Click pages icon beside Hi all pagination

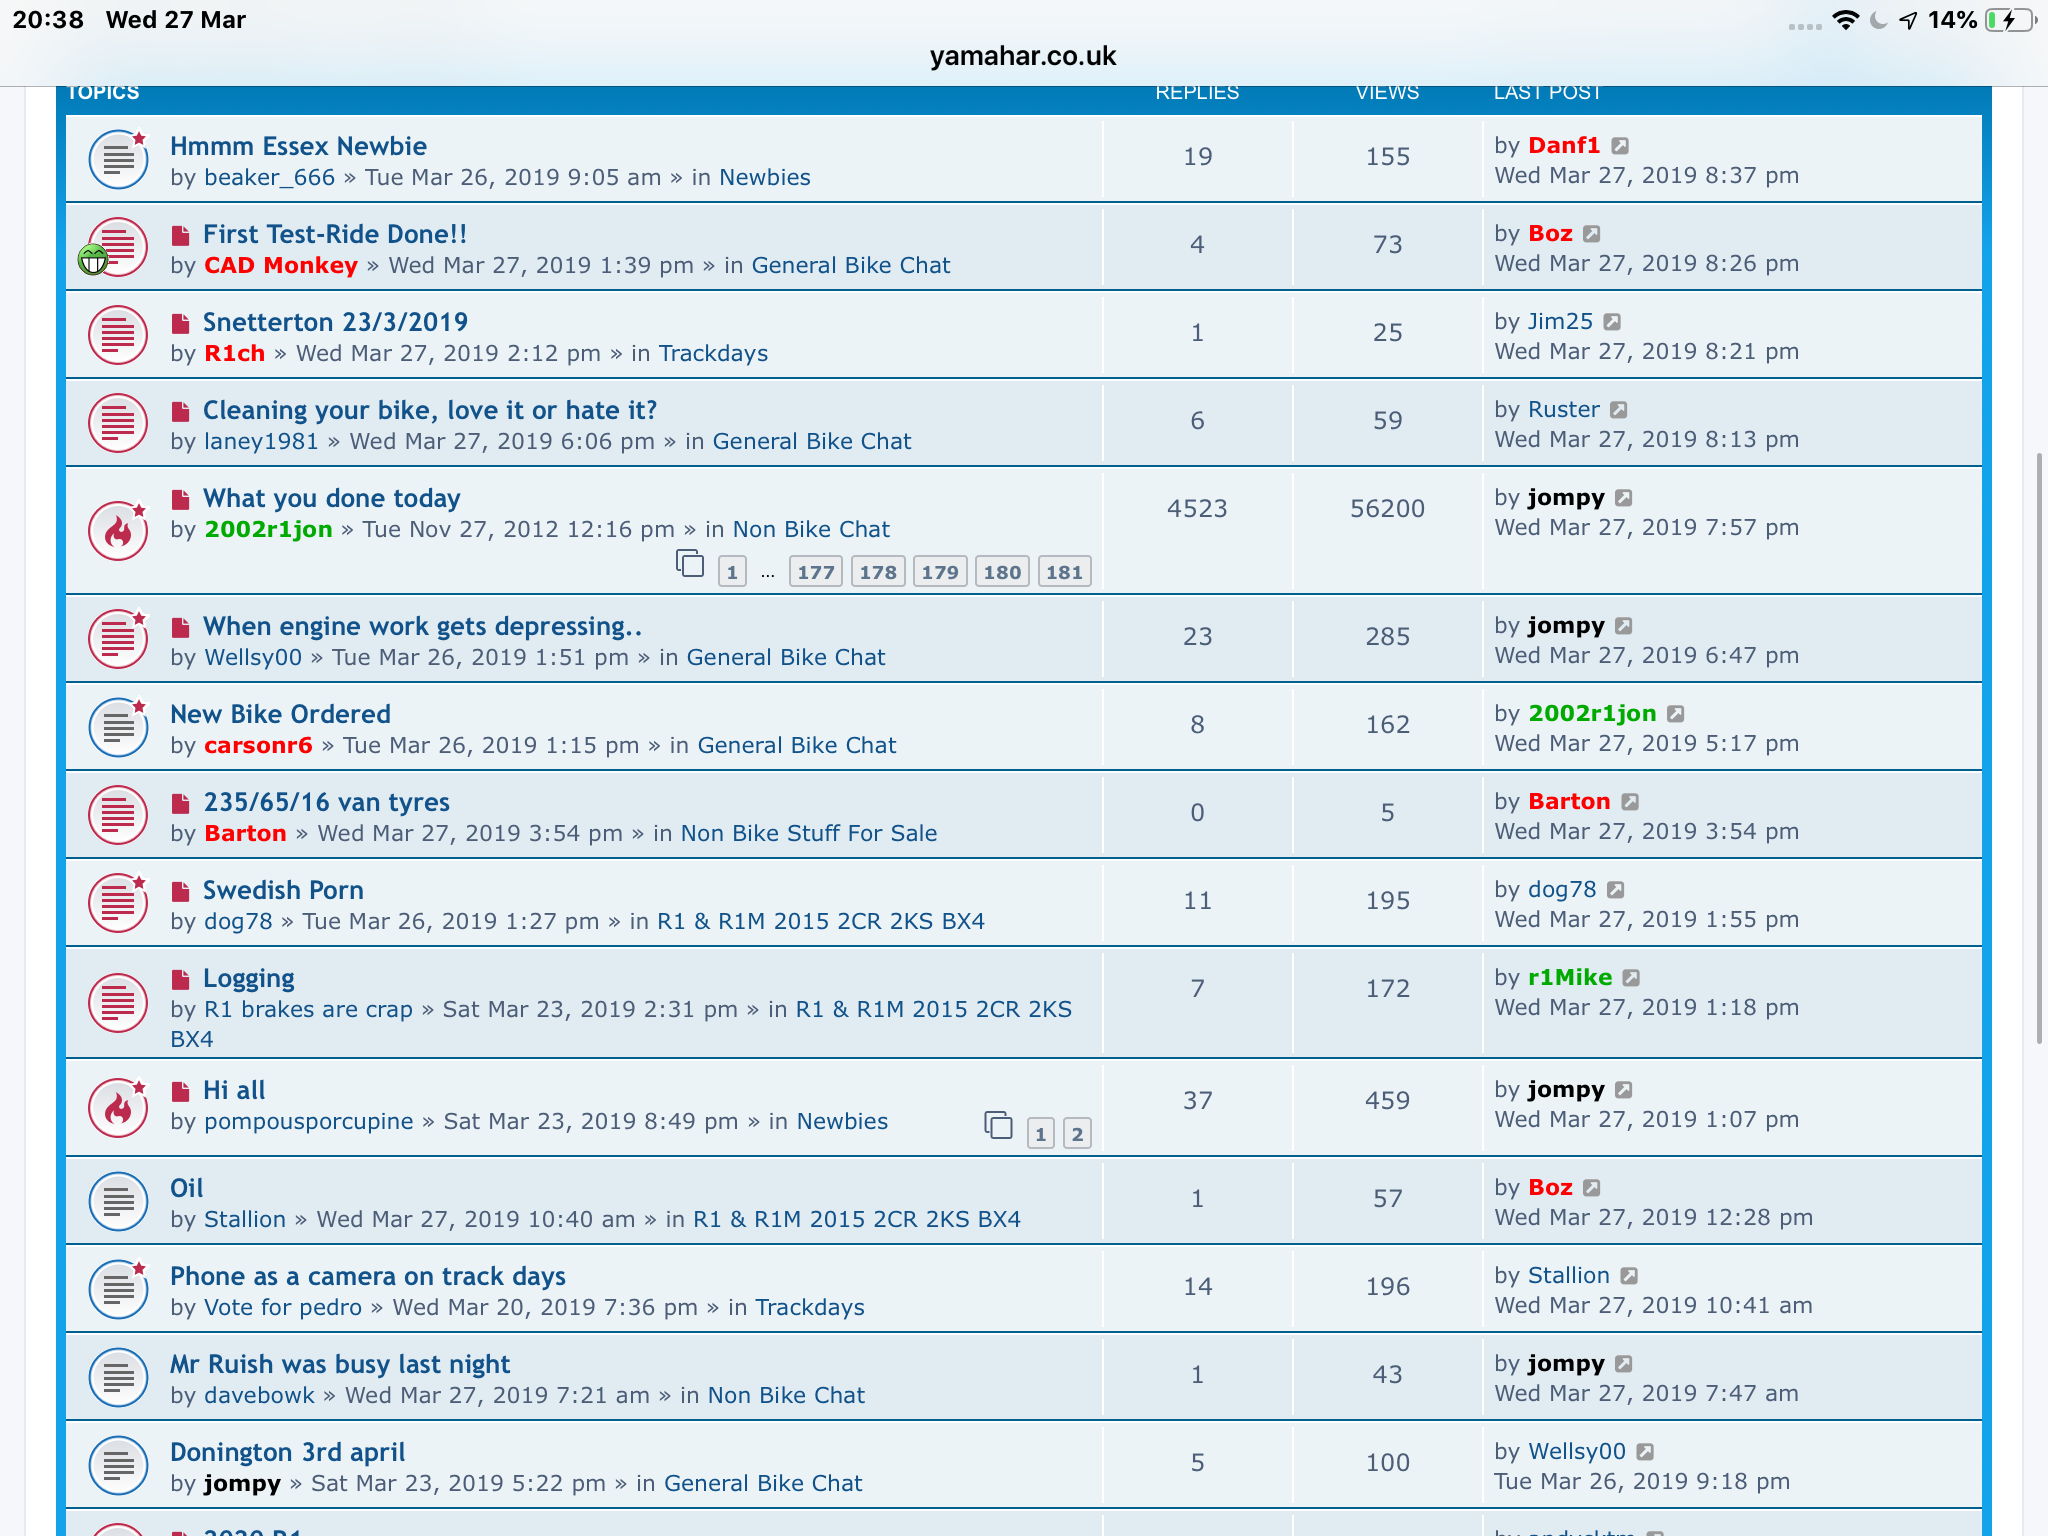tap(998, 1125)
